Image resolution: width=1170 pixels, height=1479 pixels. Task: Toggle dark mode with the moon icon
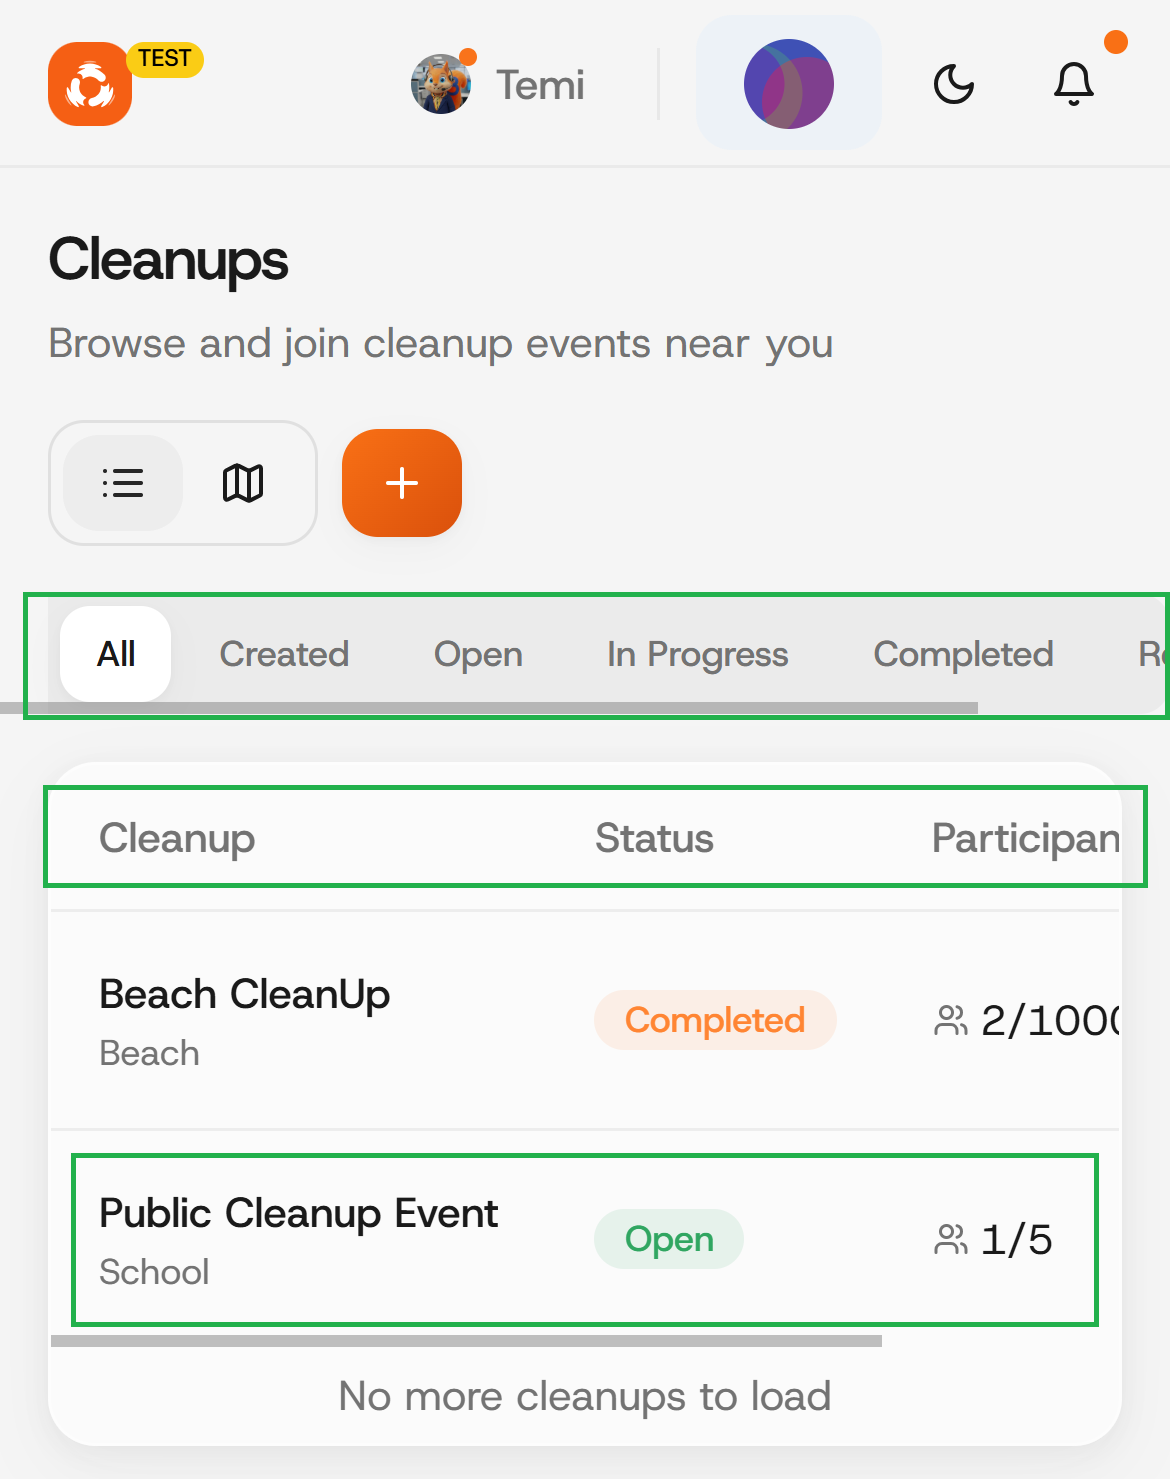click(954, 84)
